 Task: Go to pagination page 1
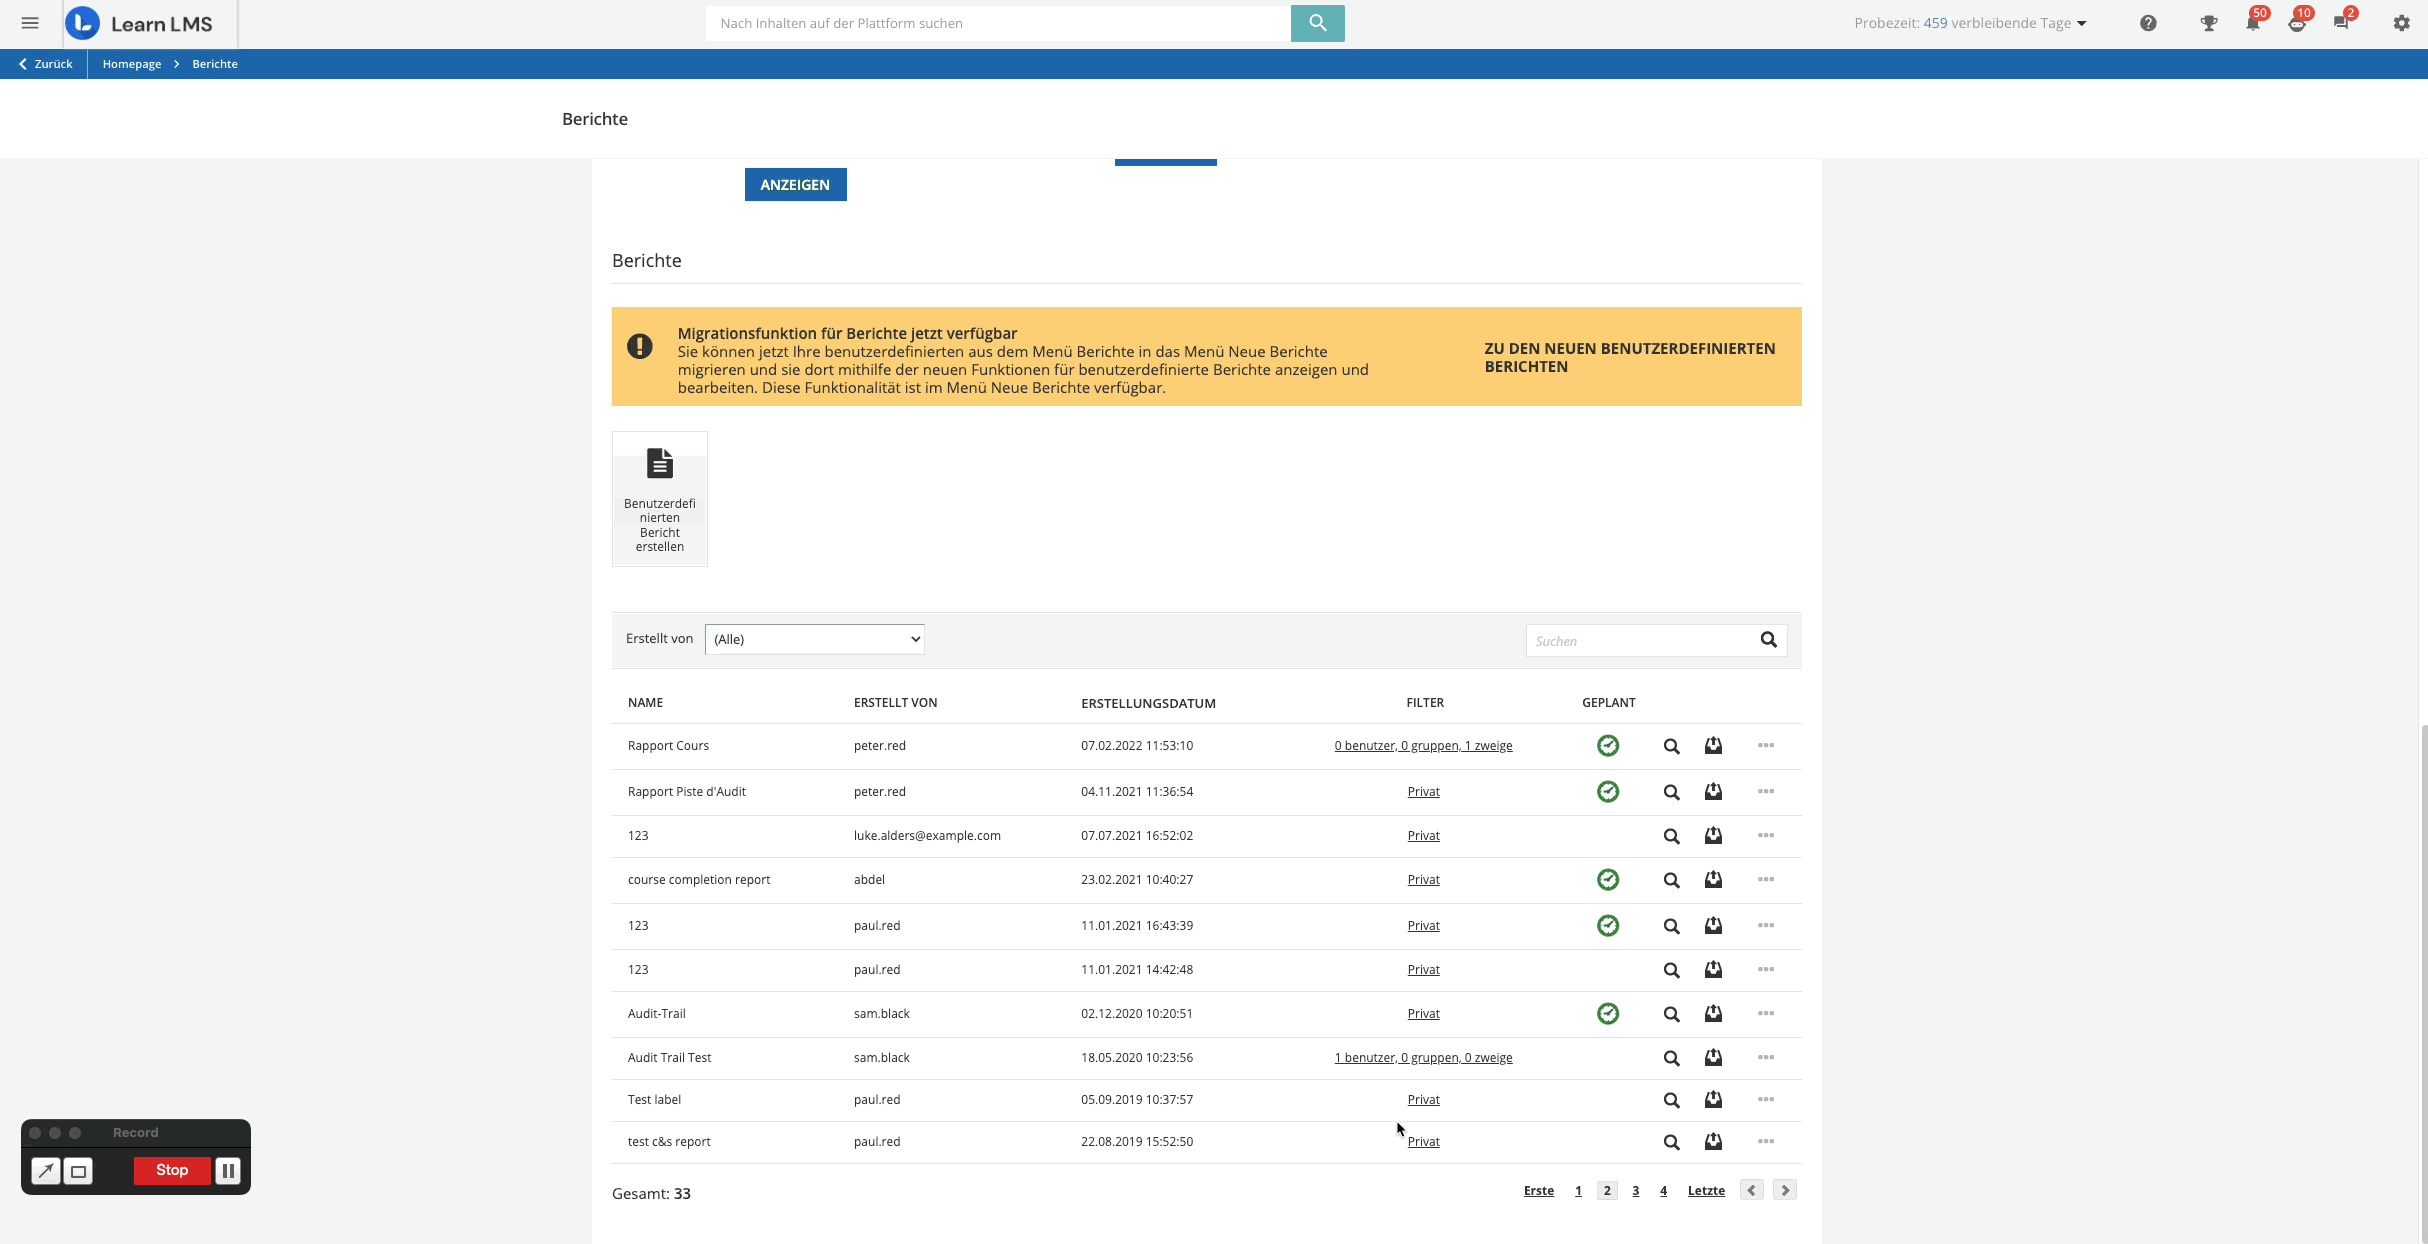click(1578, 1191)
